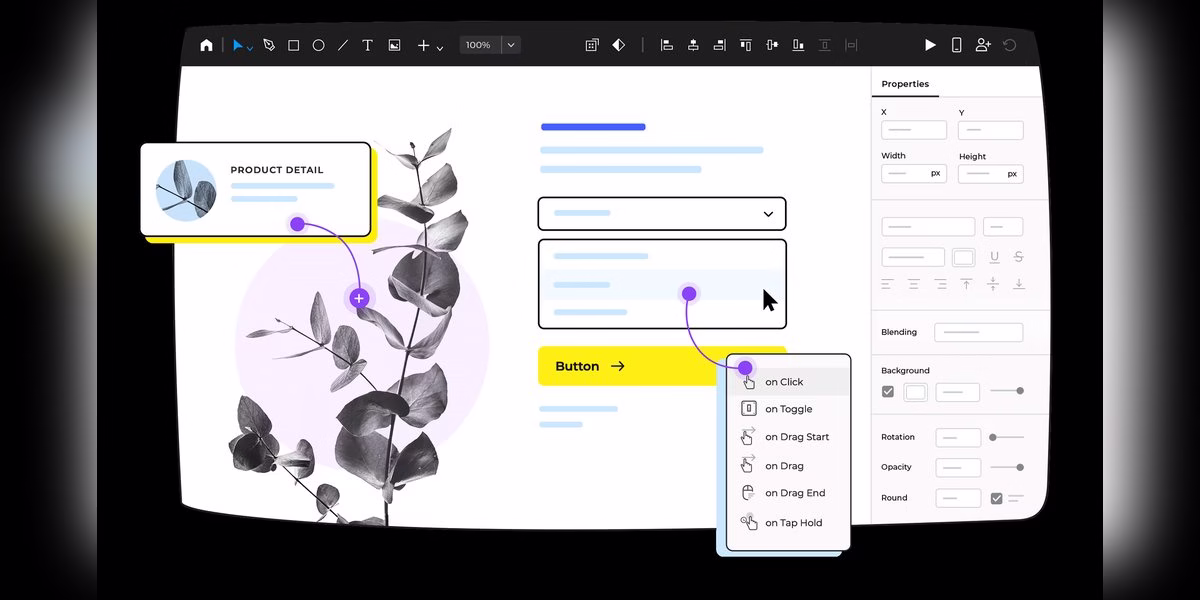Align selection to right edges
The height and width of the screenshot is (600, 1200).
[719, 45]
